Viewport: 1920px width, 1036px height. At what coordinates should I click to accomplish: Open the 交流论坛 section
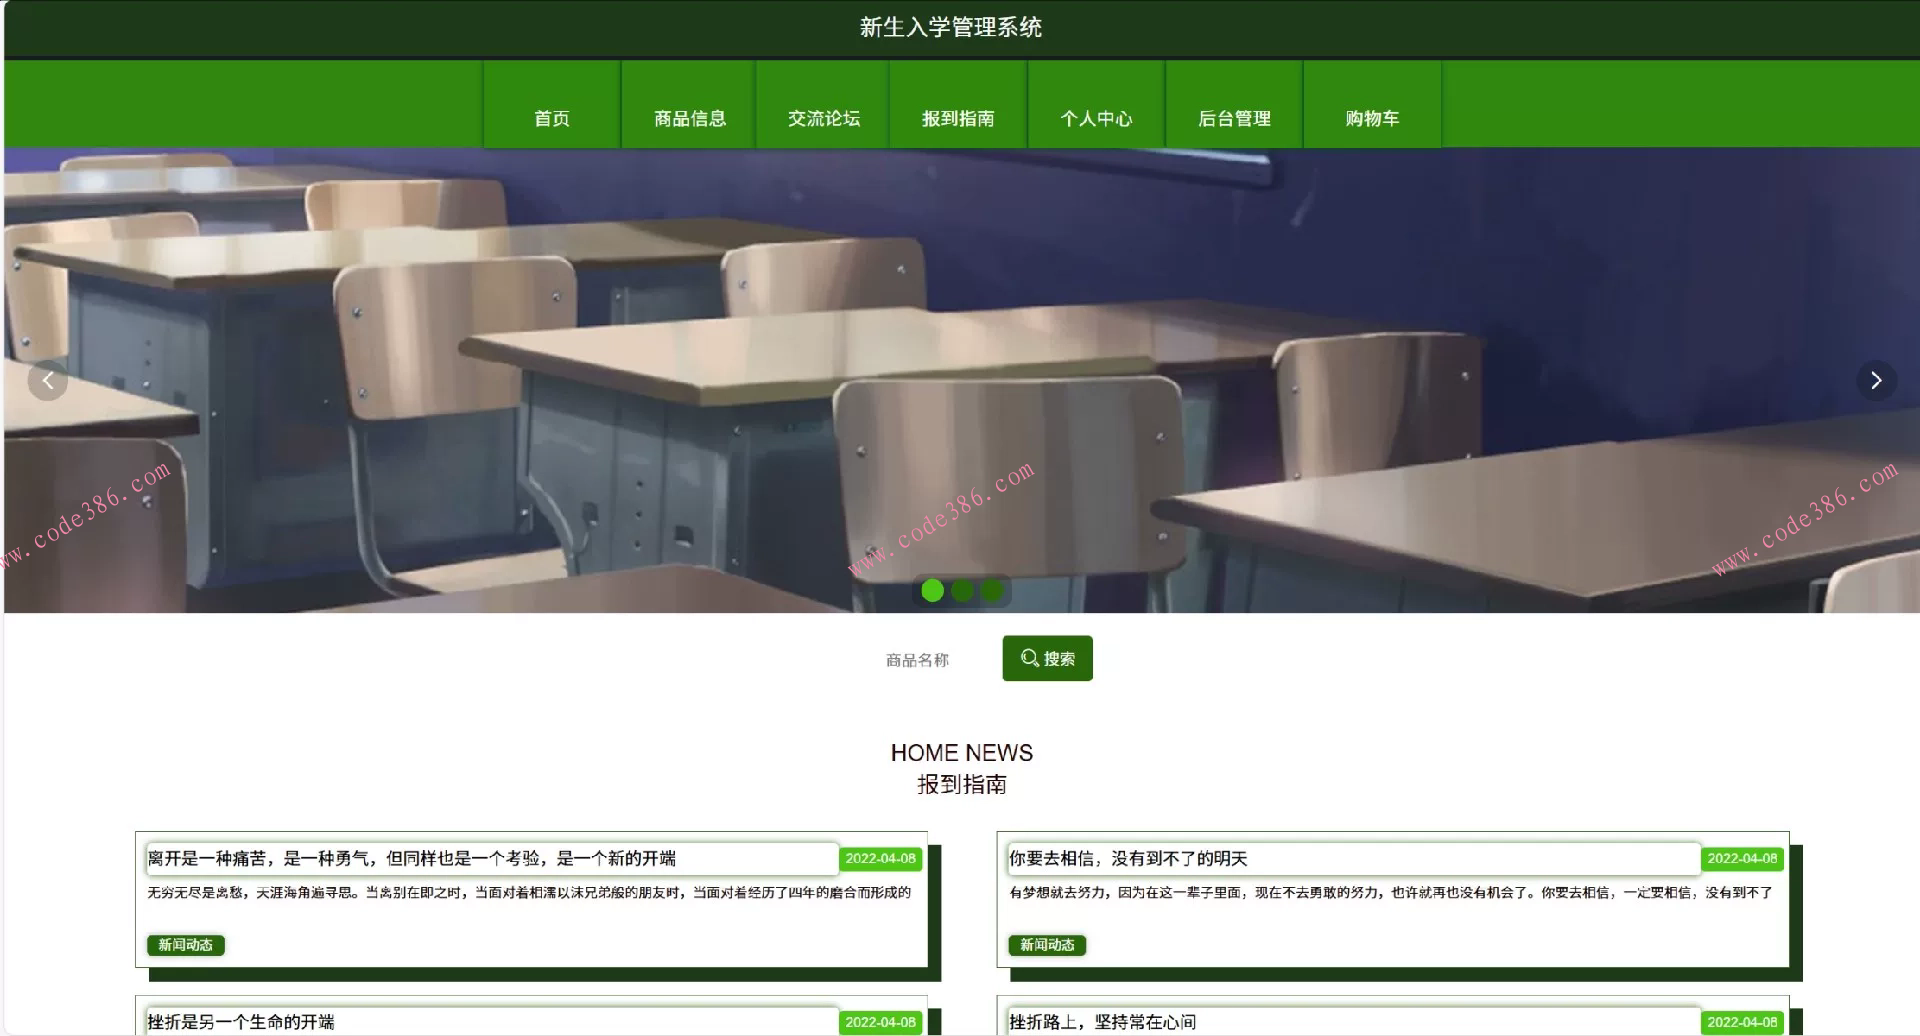(x=823, y=117)
